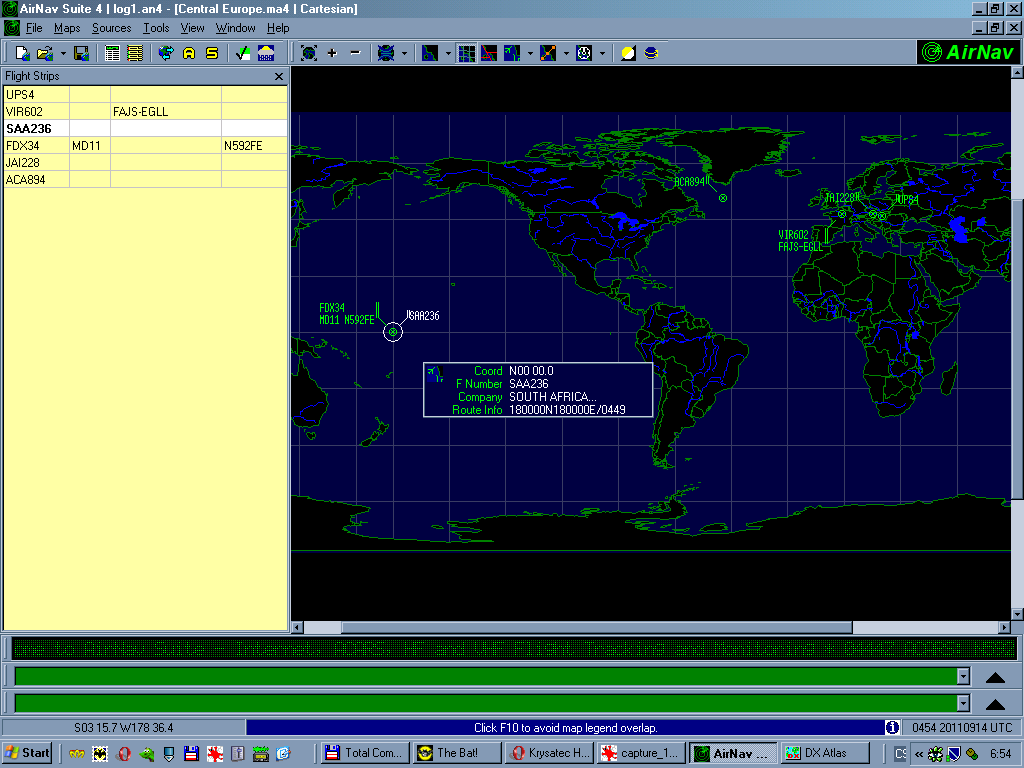Click the globe with arrows icon

click(167, 53)
